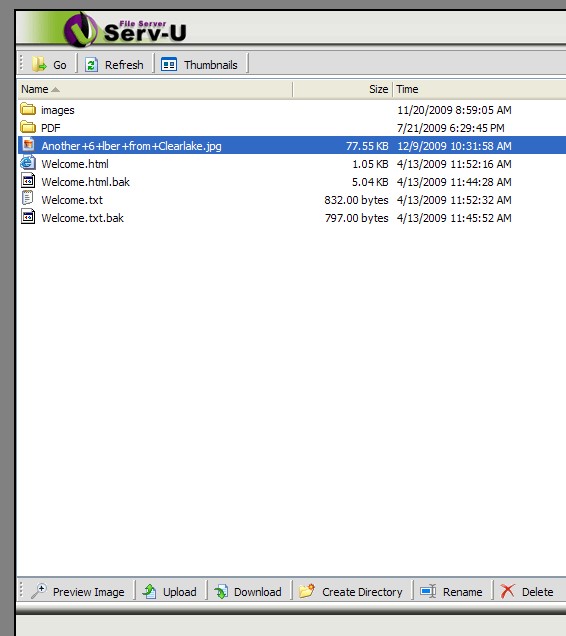Image resolution: width=566 pixels, height=636 pixels.
Task: Click the Refresh icon in toolbar
Action: [x=91, y=64]
